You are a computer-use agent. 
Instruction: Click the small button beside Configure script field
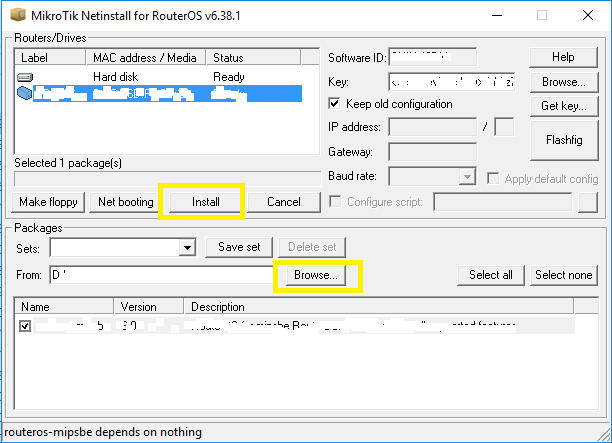tap(588, 202)
